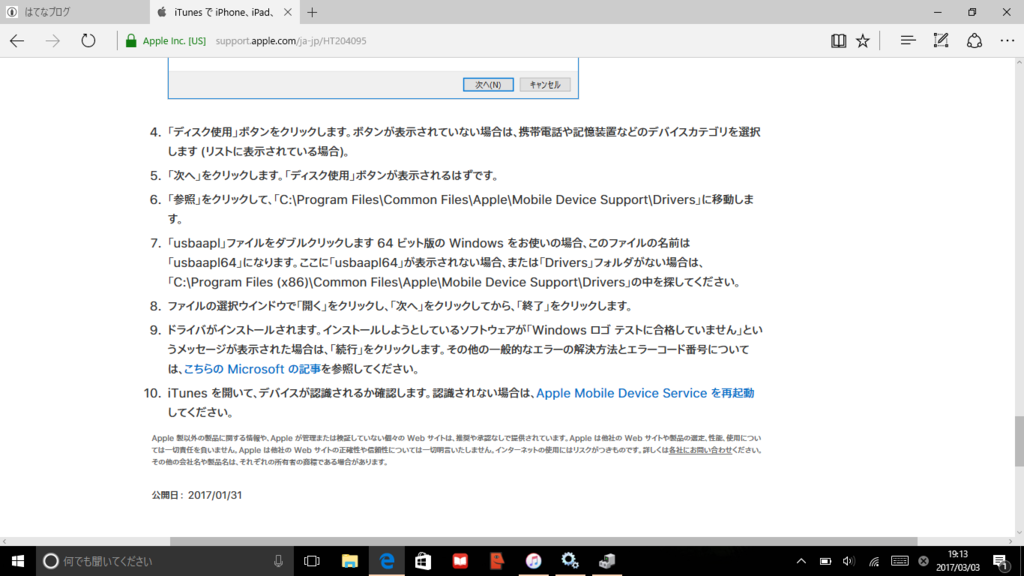The width and height of the screenshot is (1024, 576).
Task: Open the Share icon in the toolbar
Action: pyautogui.click(x=974, y=40)
